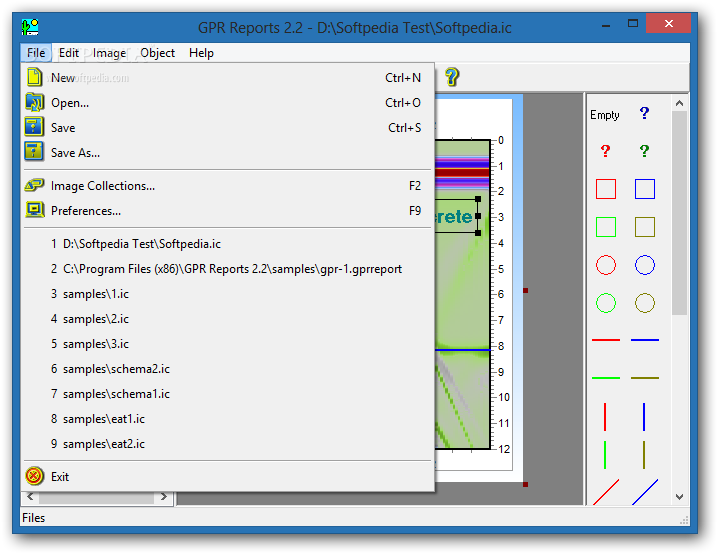Image resolution: width=718 pixels, height=554 pixels.
Task: Open recent file samples\1.ic
Action: click(x=228, y=293)
